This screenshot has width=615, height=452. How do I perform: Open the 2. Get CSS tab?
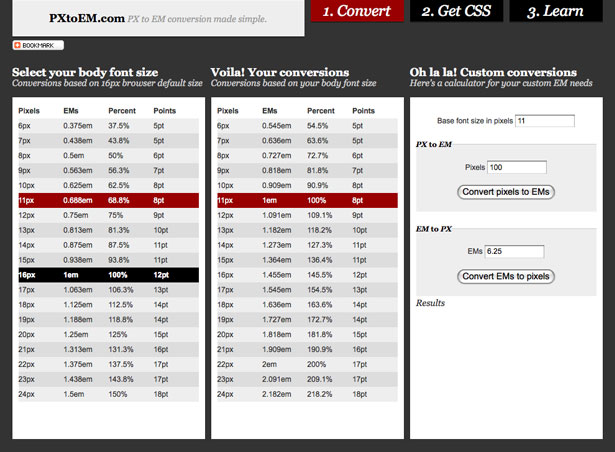pyautogui.click(x=456, y=11)
